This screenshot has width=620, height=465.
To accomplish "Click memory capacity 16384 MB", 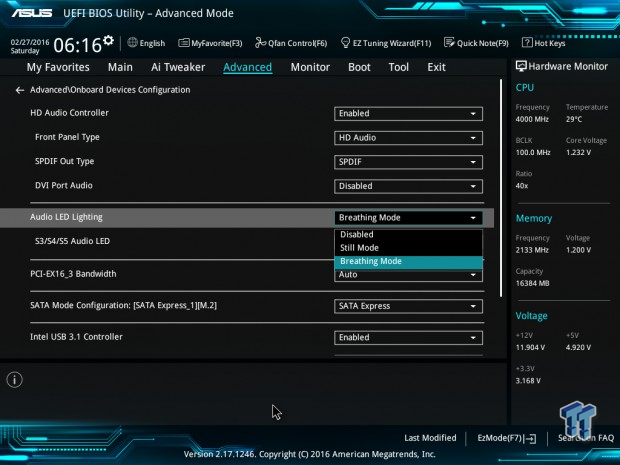I will click(532, 283).
